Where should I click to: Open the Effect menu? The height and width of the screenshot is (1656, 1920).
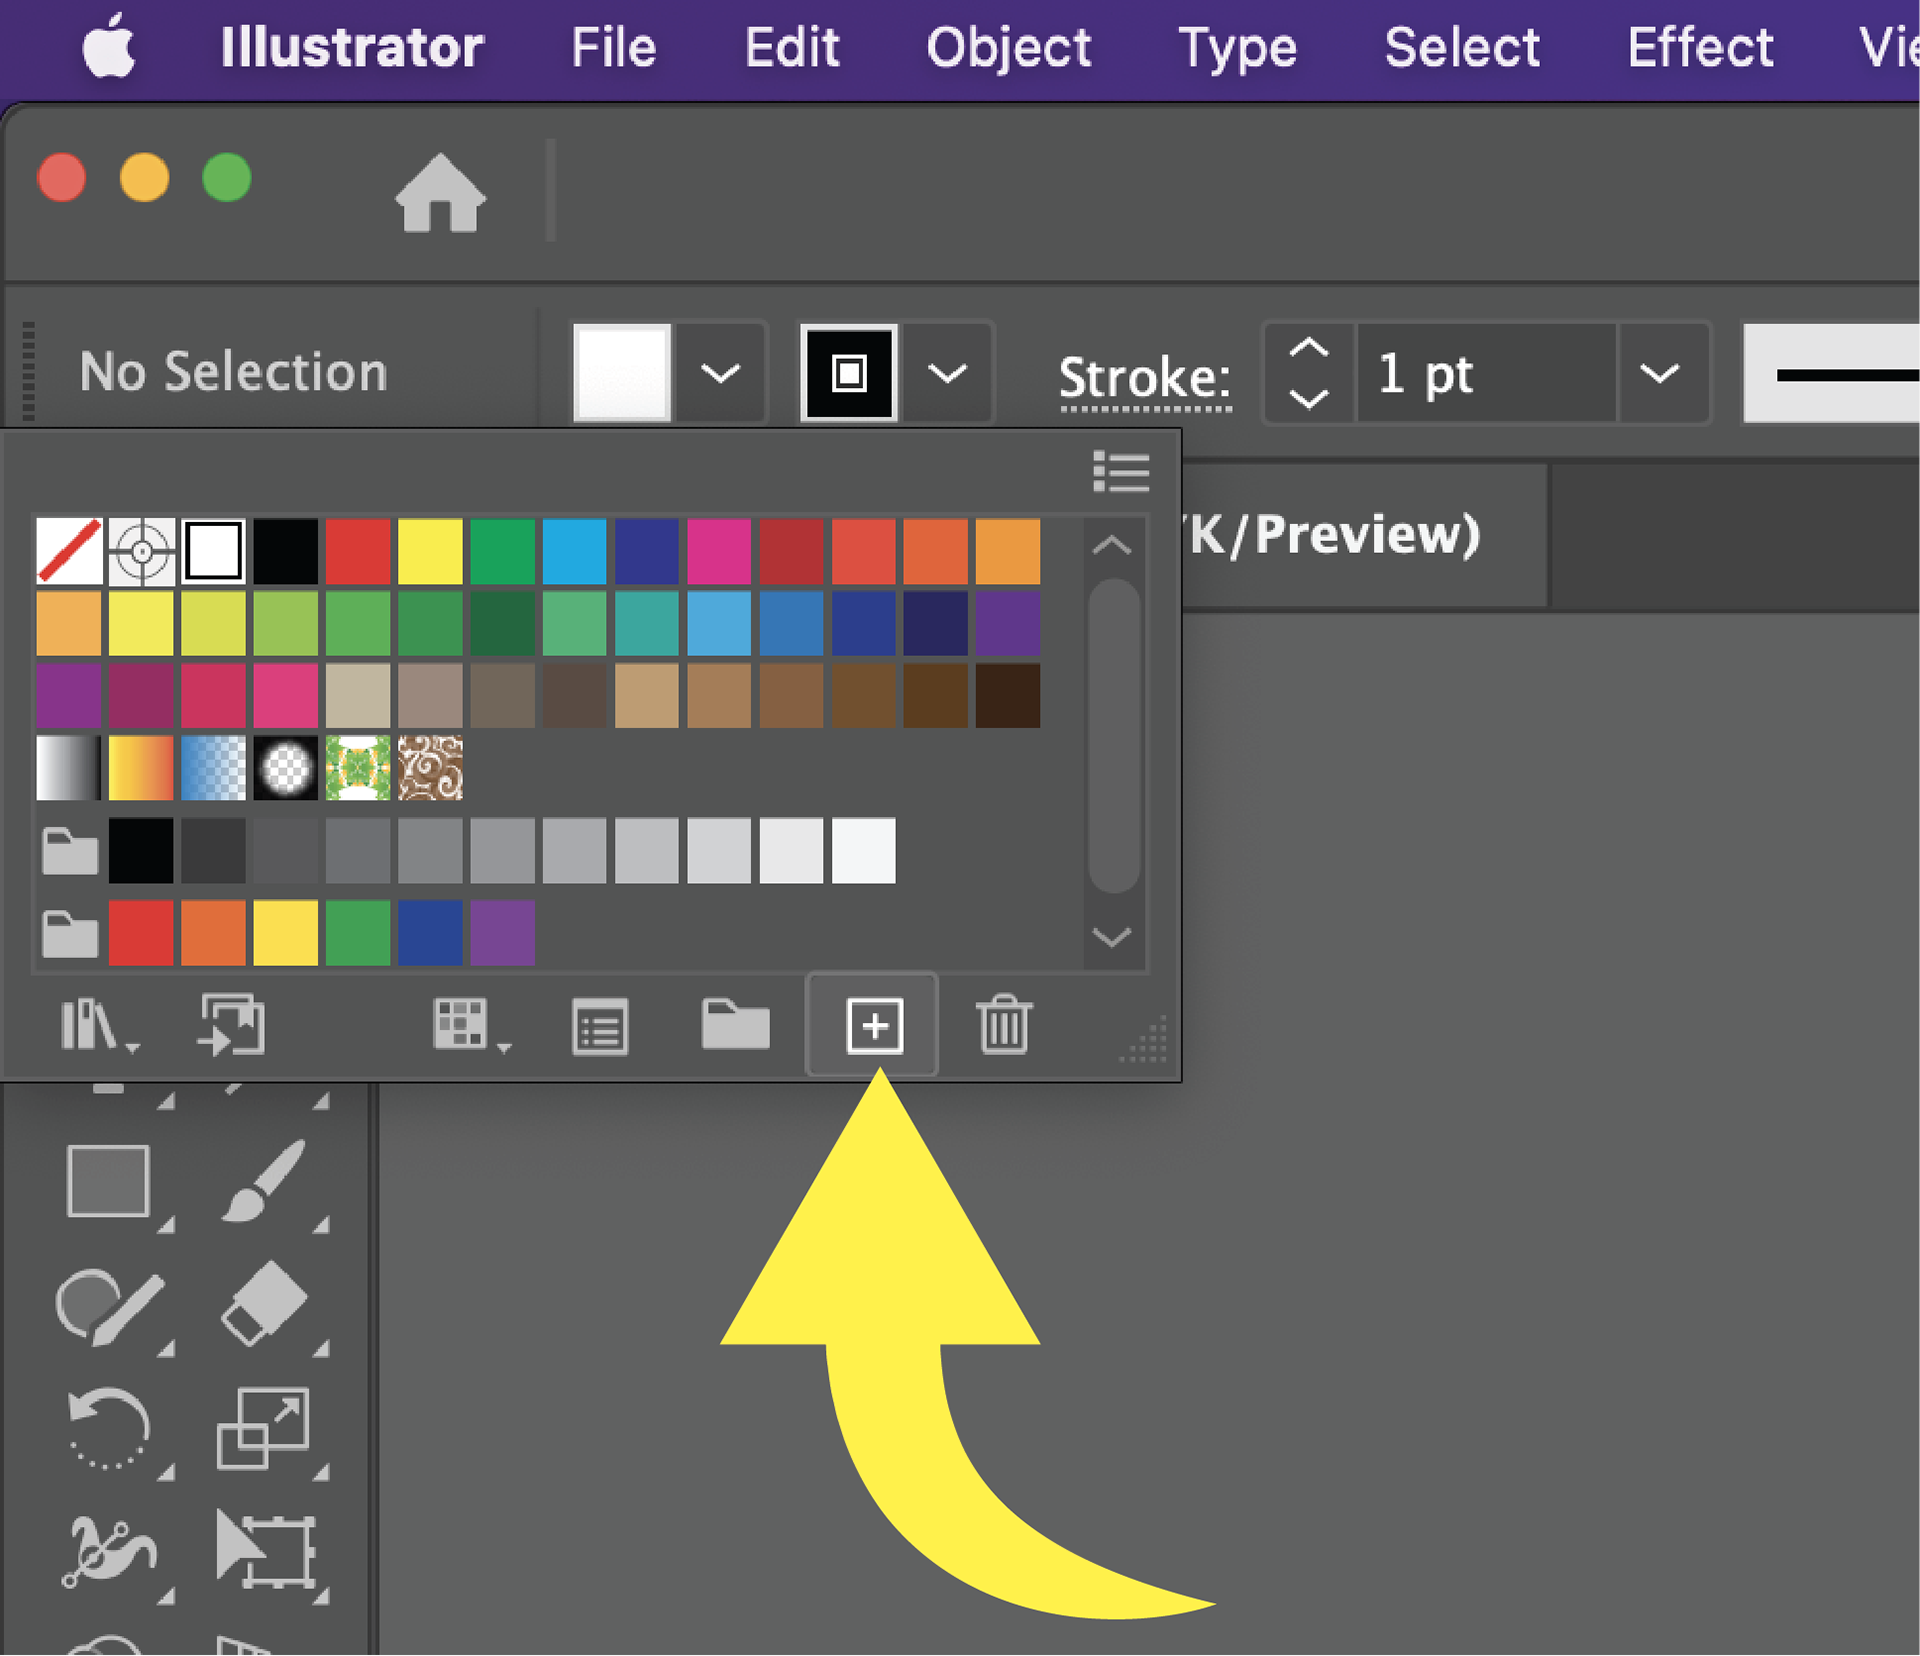(1700, 47)
